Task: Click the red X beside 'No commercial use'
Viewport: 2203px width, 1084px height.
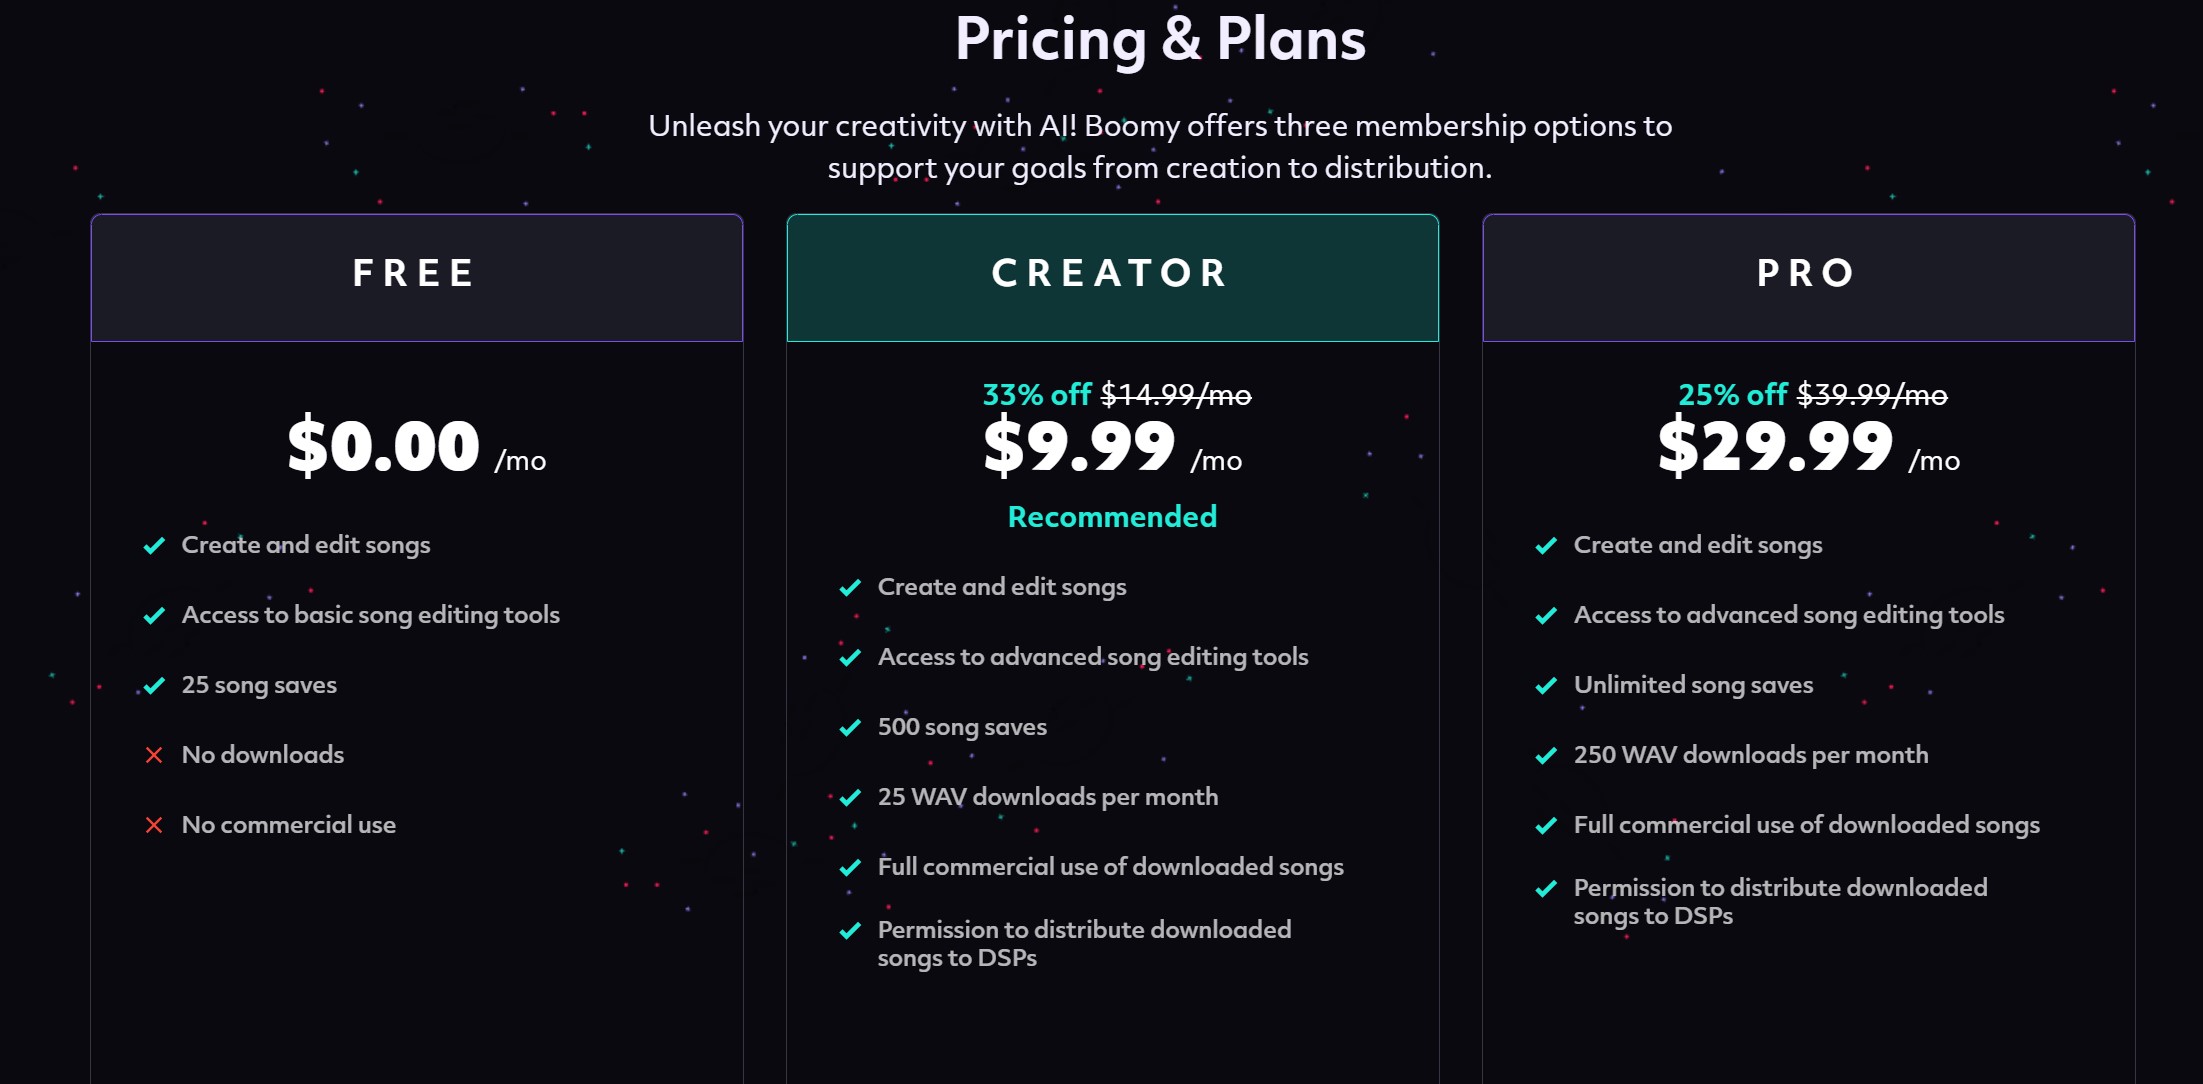Action: coord(154,825)
